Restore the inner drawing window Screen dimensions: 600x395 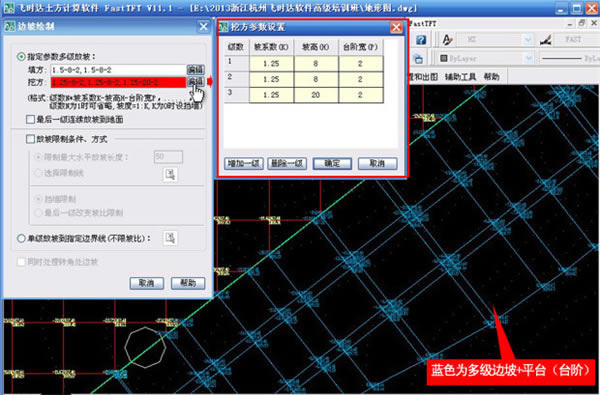582,23
